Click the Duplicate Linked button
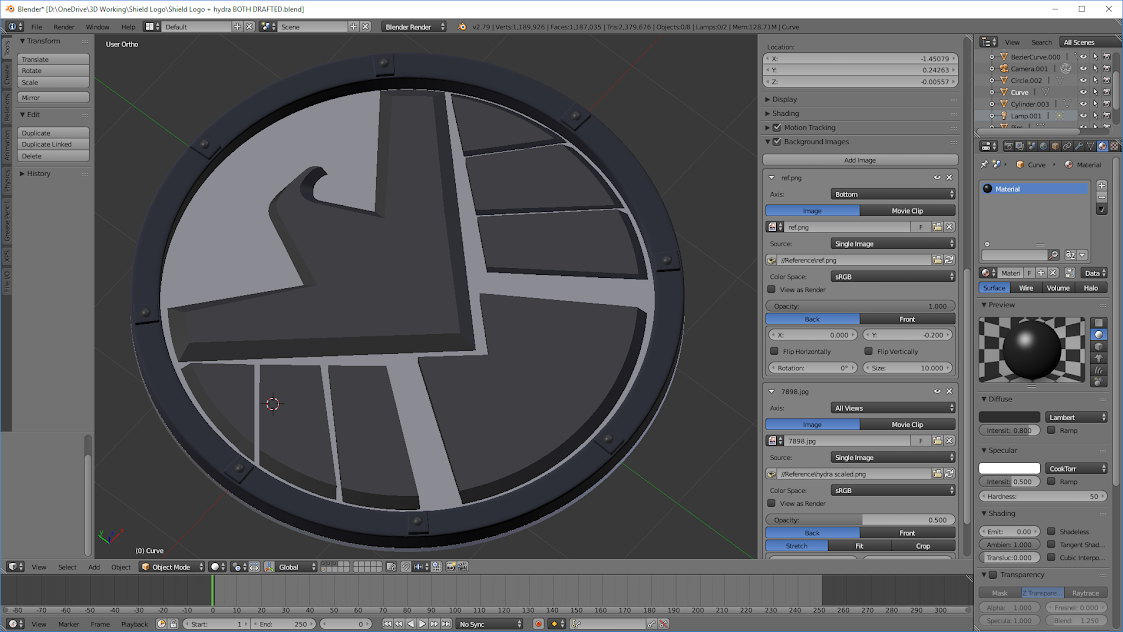1123x632 pixels. (x=54, y=144)
